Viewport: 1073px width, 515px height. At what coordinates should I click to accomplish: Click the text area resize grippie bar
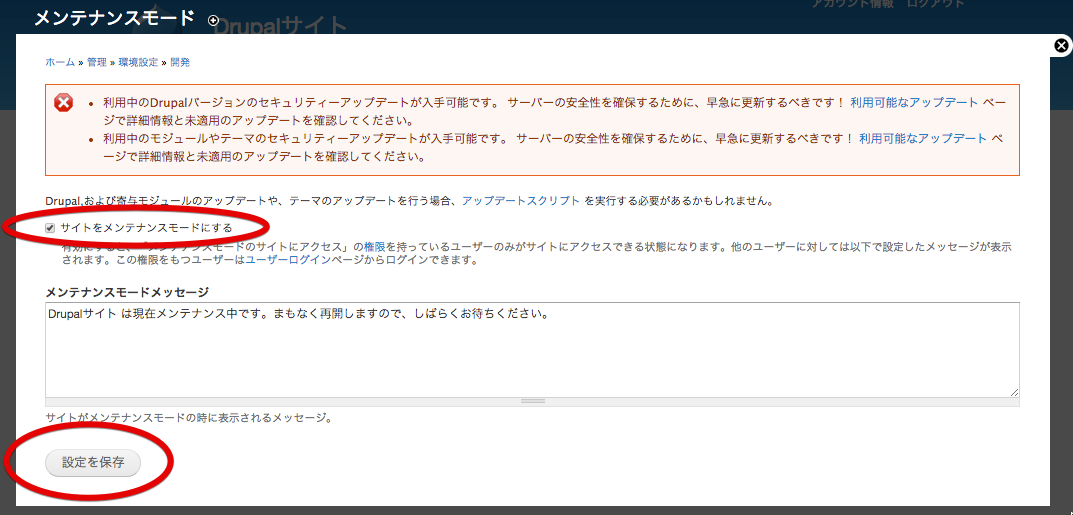pos(532,401)
